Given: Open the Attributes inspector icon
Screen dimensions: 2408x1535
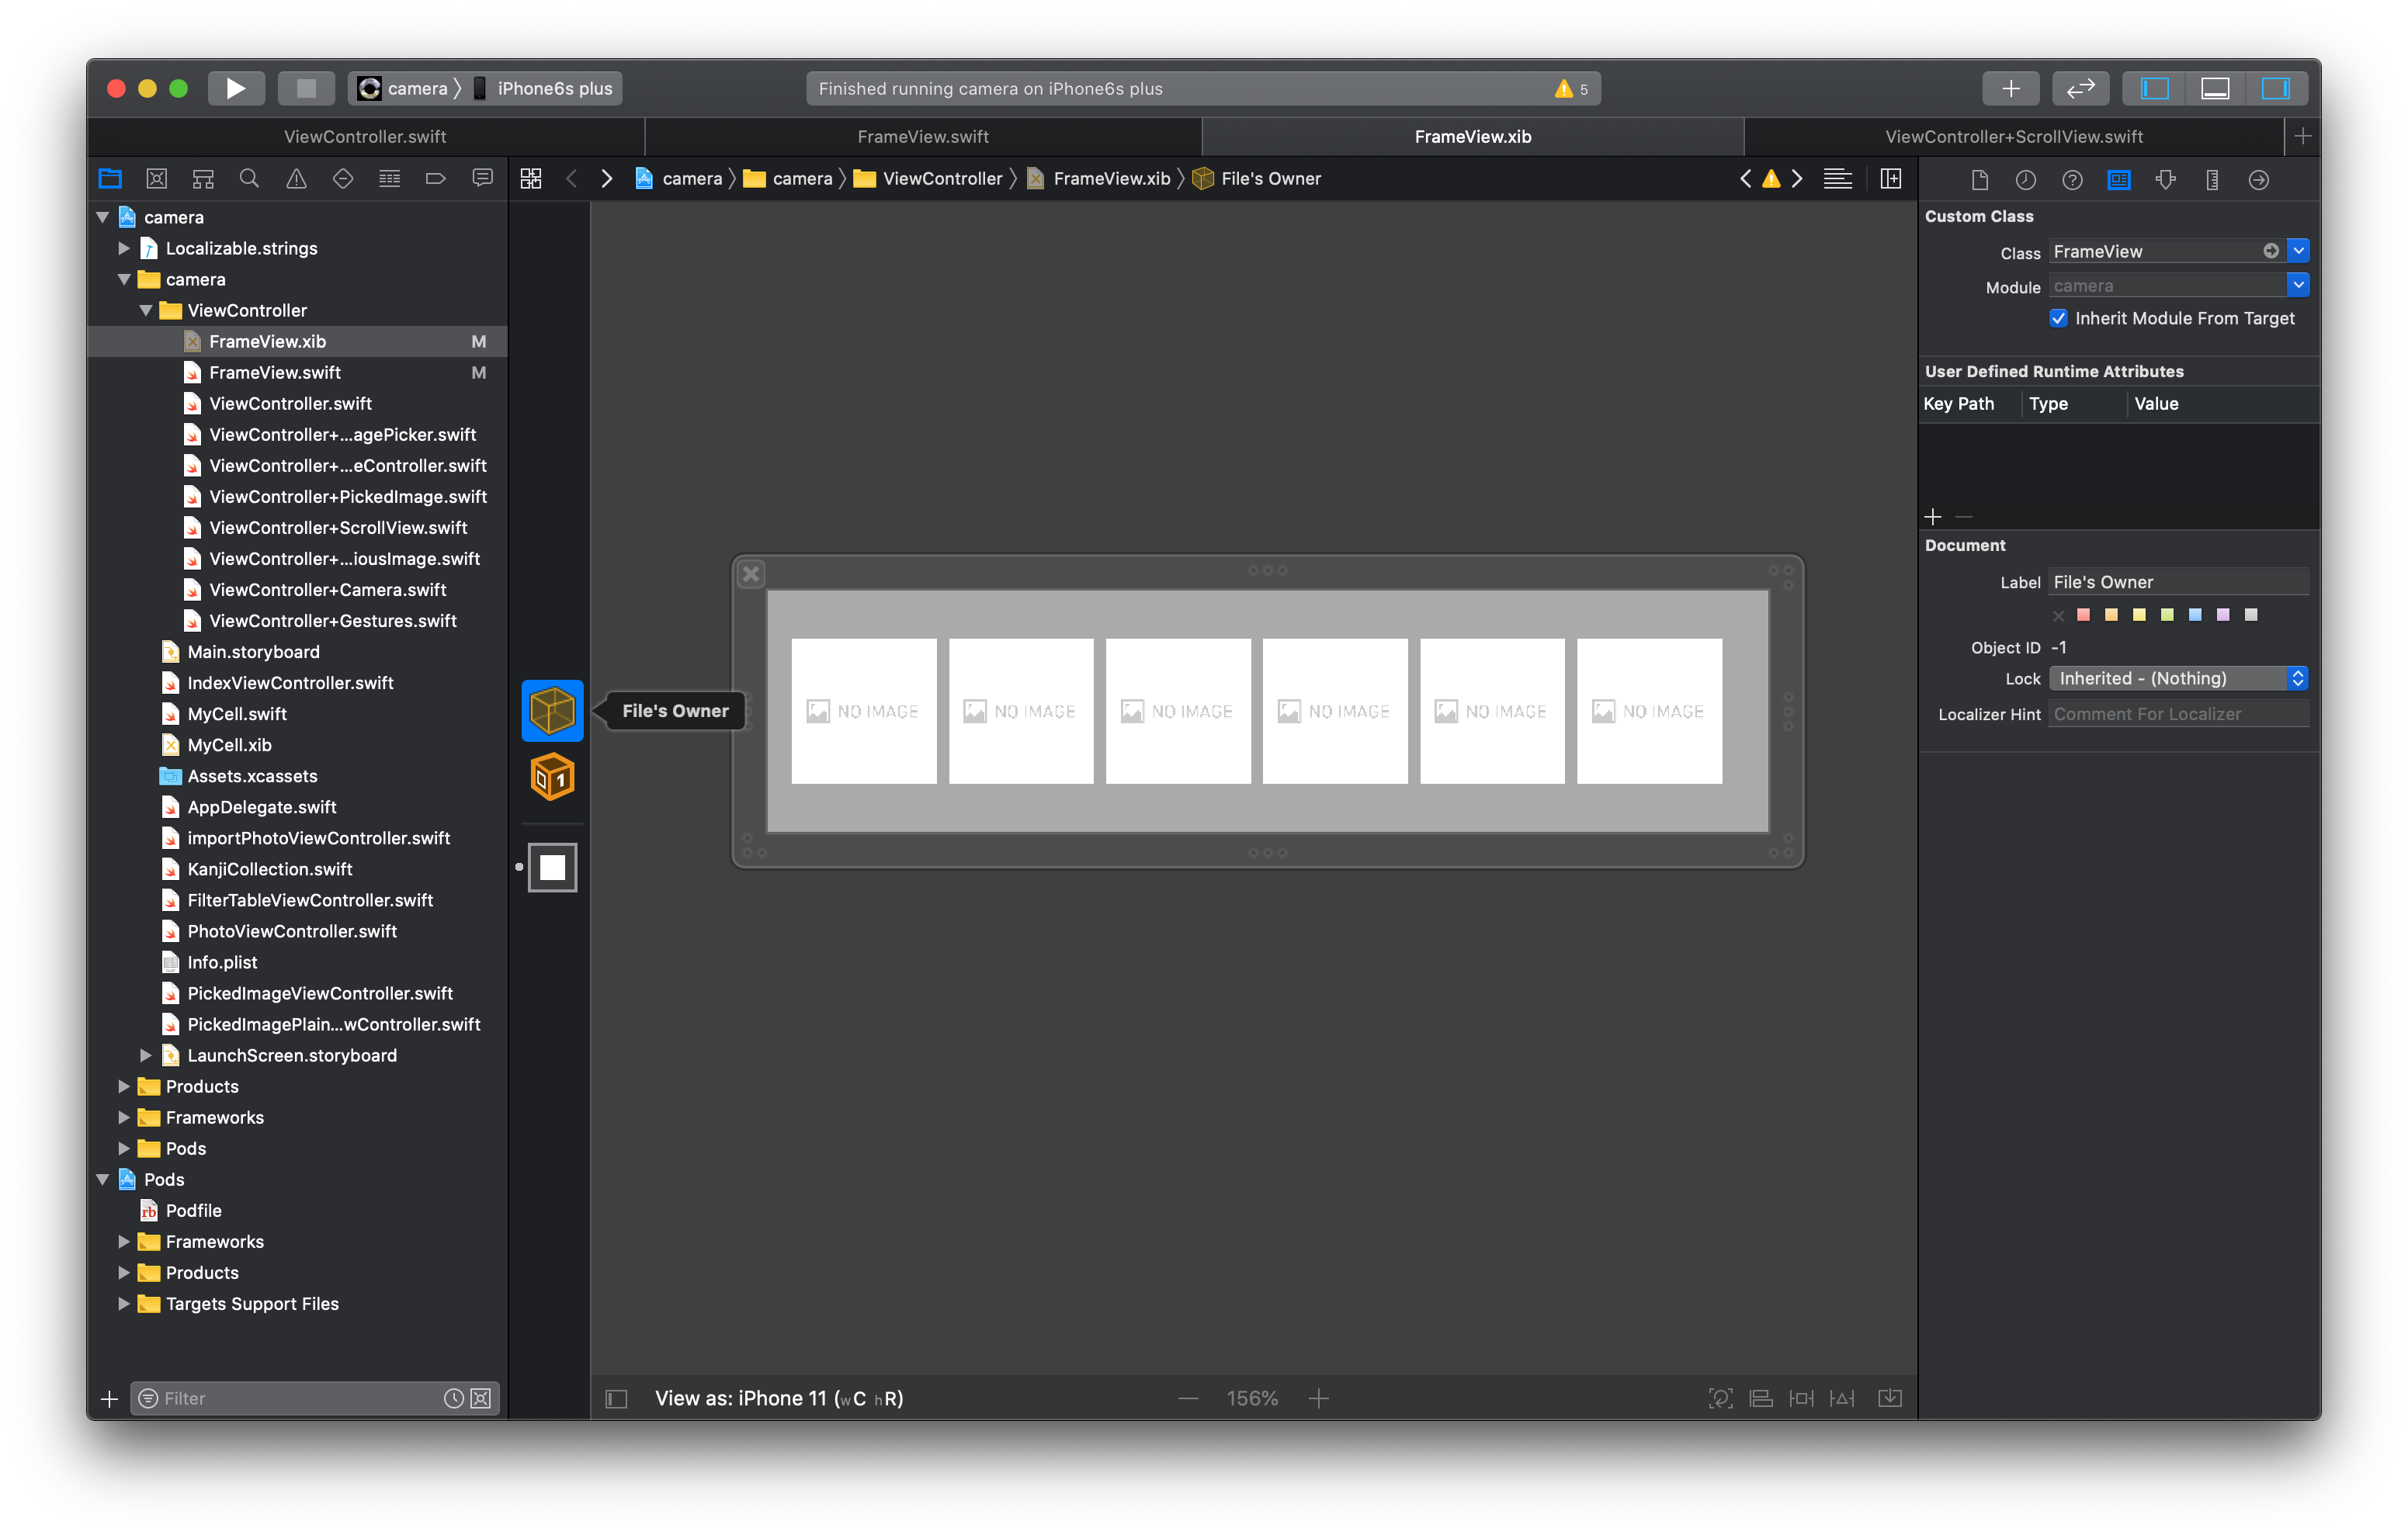Looking at the screenshot, I should 2165,180.
